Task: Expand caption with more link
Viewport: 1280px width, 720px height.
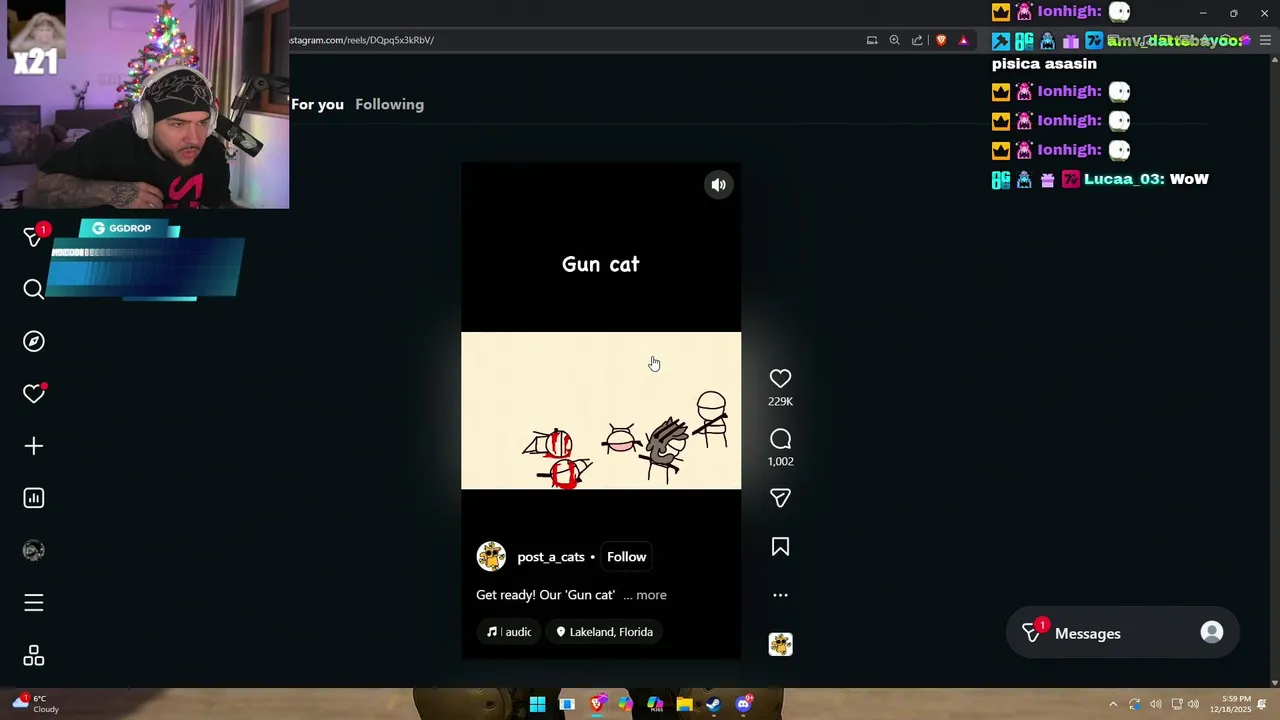Action: coord(651,595)
